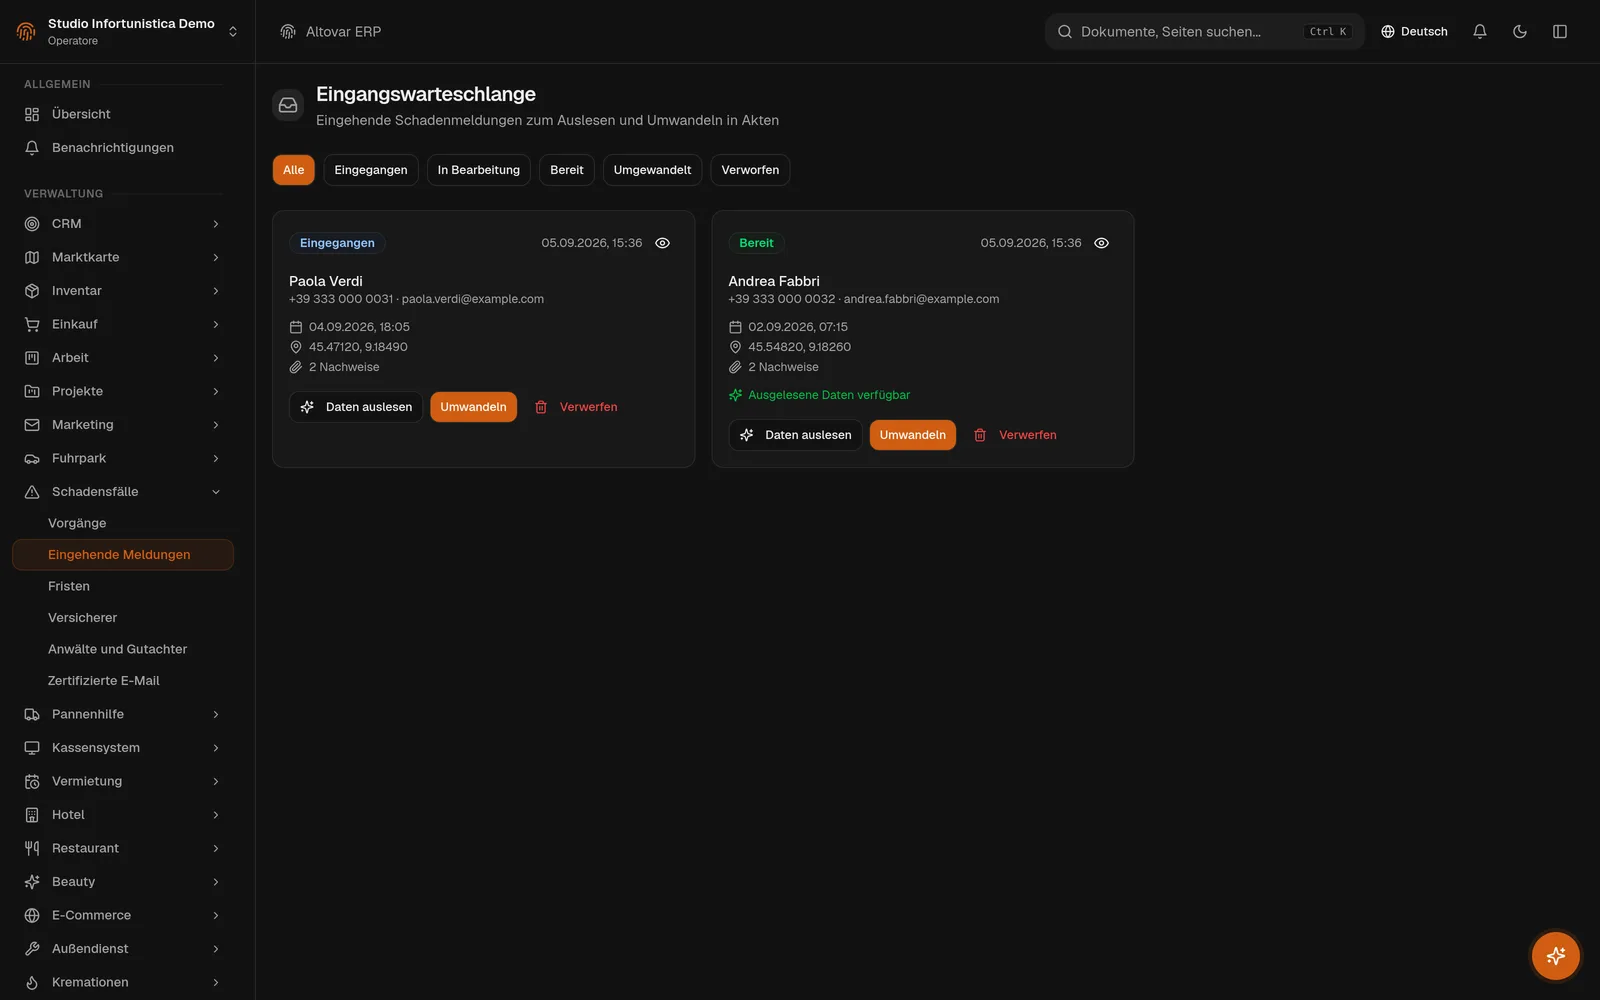
Task: Open the Deutsch language selector
Action: [1414, 32]
